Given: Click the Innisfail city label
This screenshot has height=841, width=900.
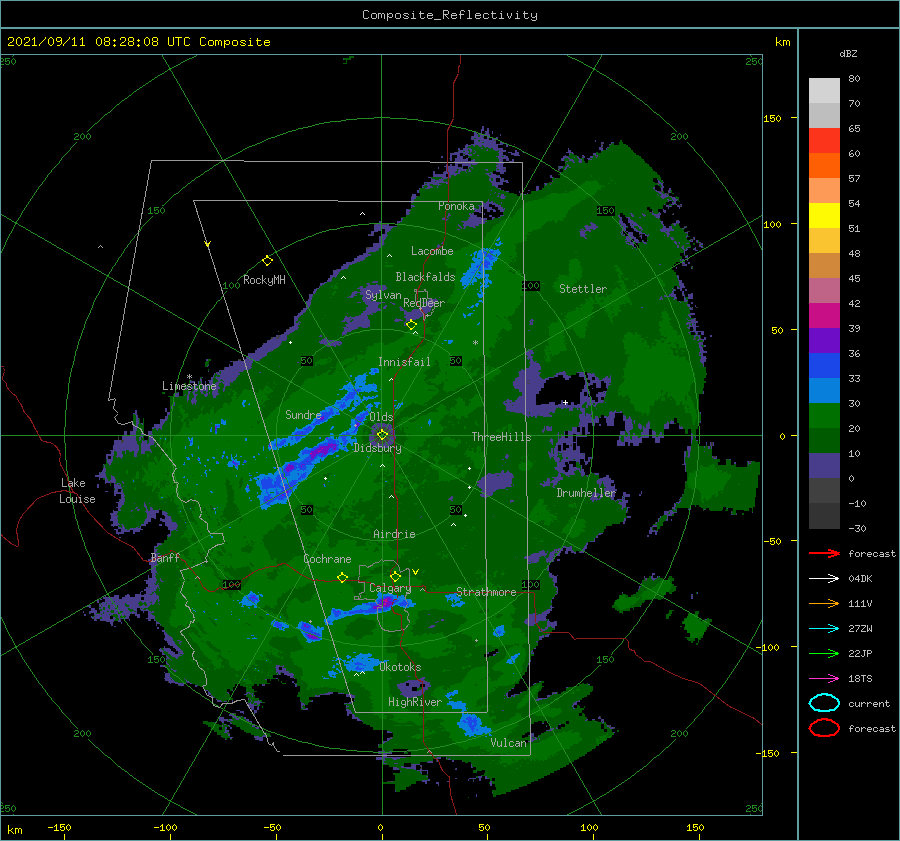Looking at the screenshot, I should pos(404,362).
